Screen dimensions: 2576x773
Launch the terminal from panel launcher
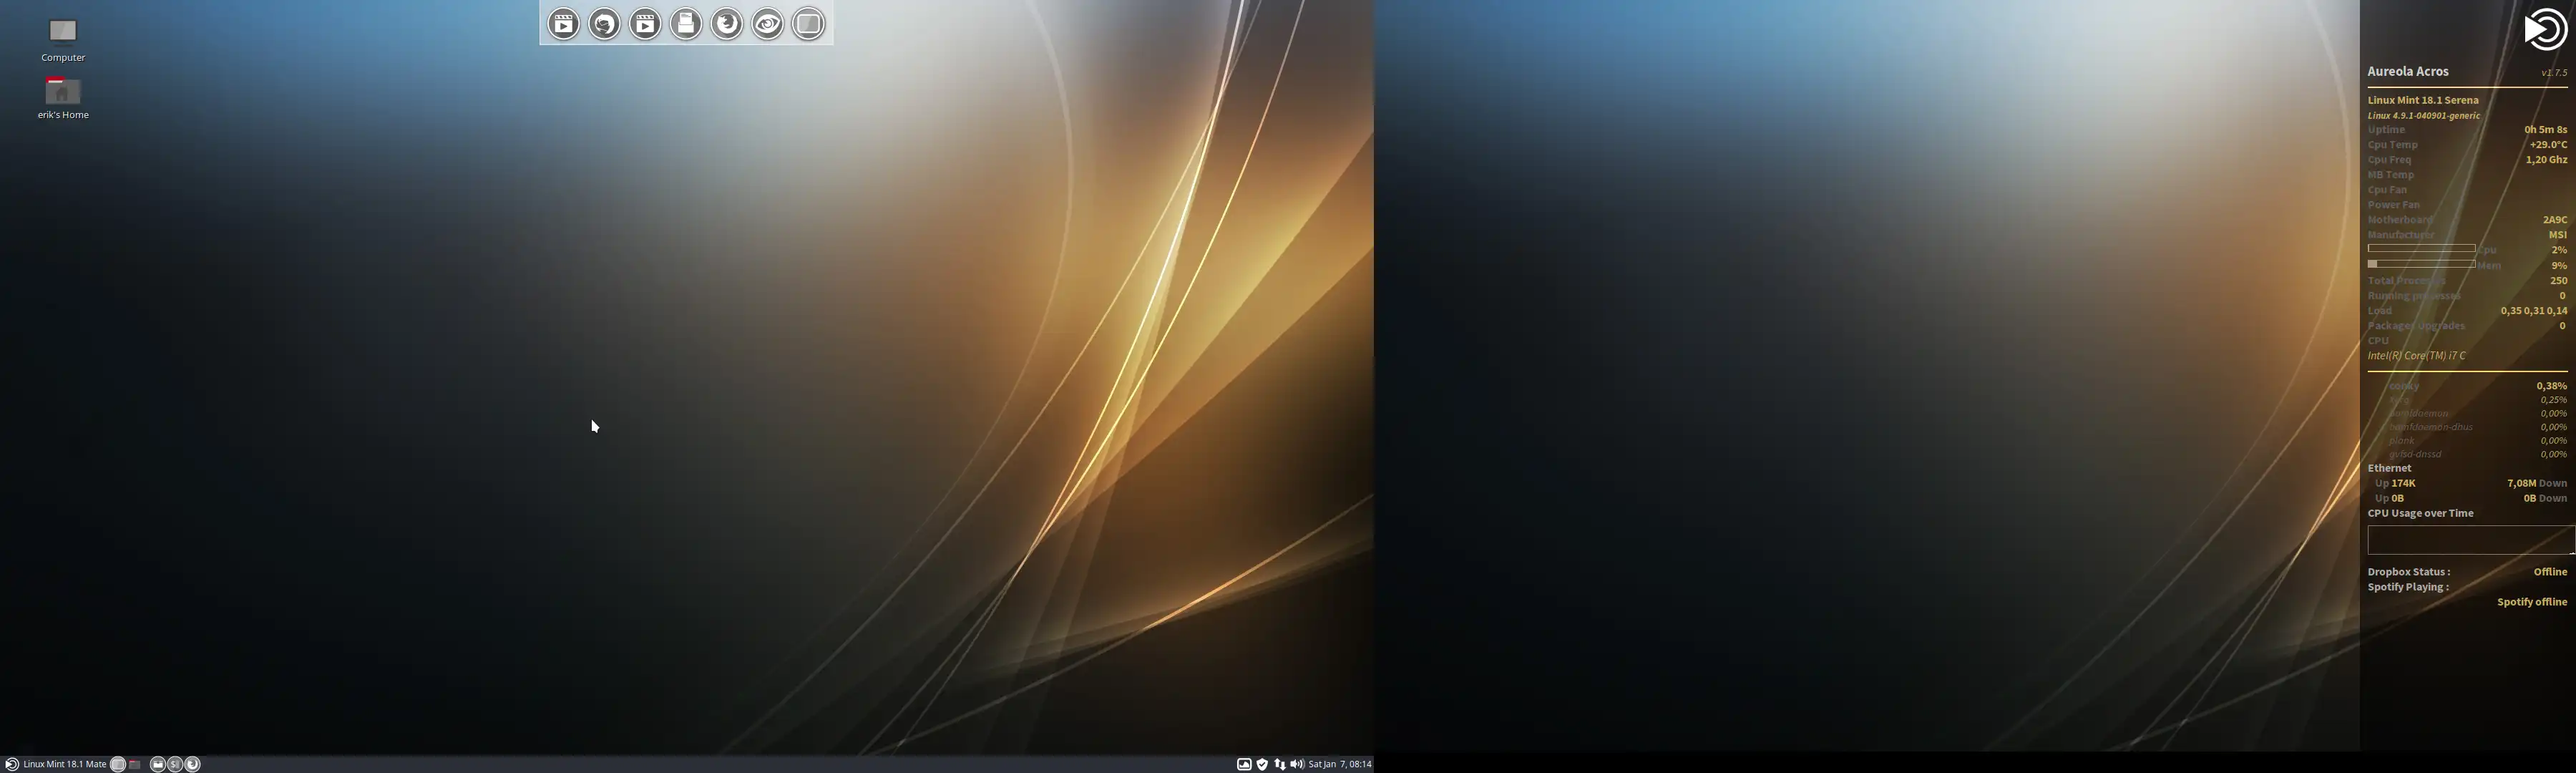[175, 764]
